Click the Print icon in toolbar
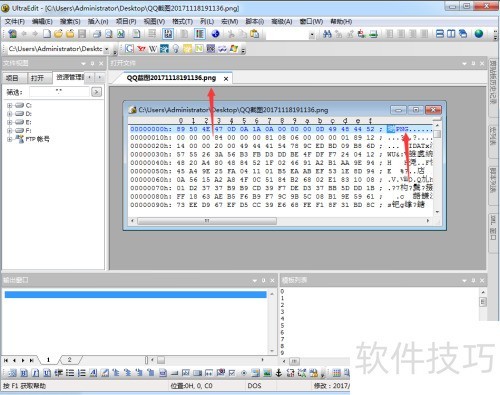The width and height of the screenshot is (500, 395). point(97,34)
